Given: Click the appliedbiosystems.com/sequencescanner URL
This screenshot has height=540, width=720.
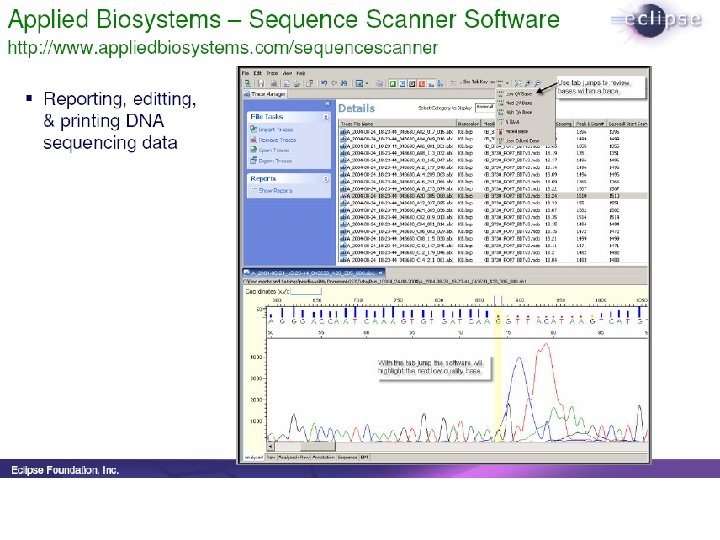Looking at the screenshot, I should coord(223,47).
